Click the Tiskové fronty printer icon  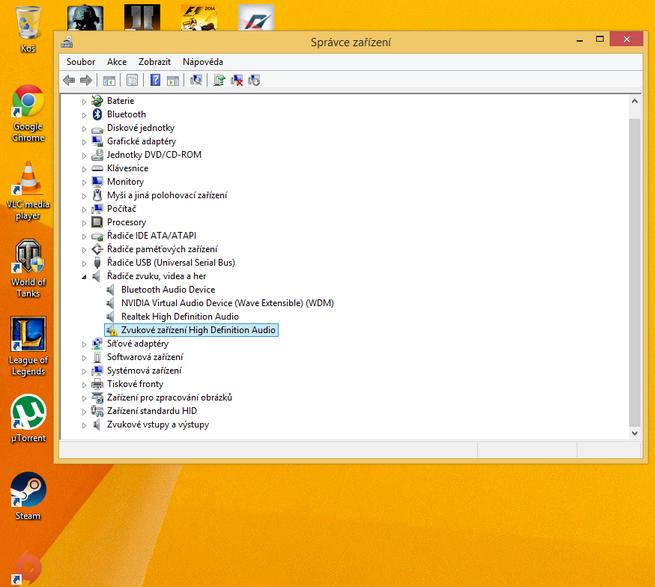[x=97, y=384]
